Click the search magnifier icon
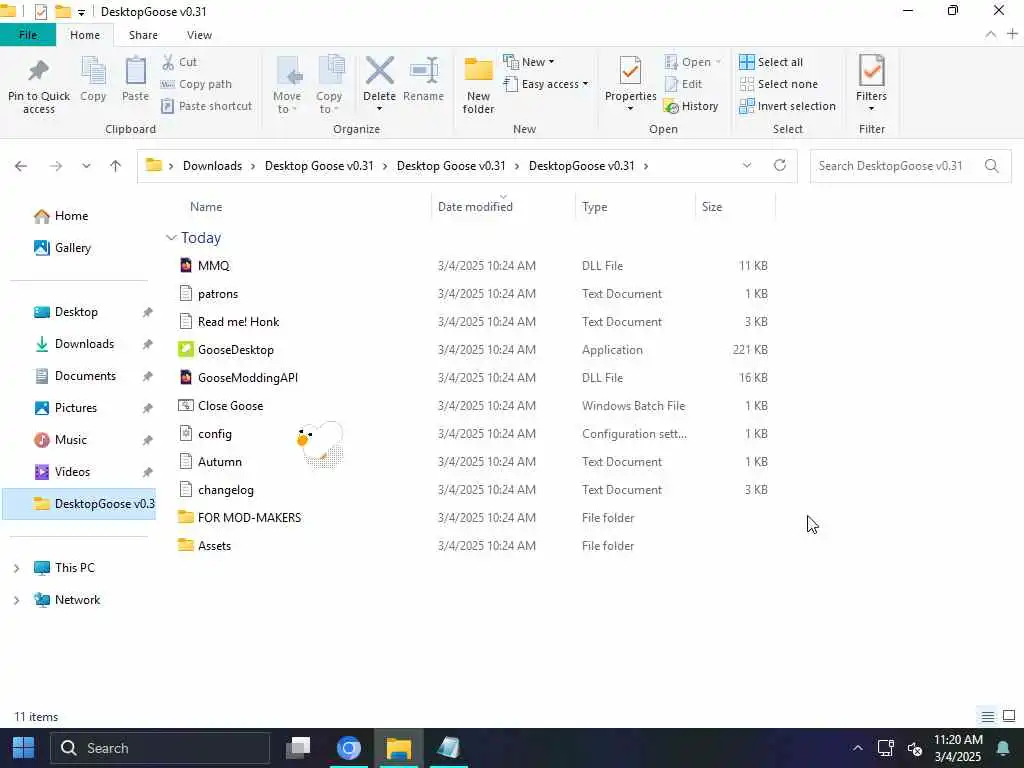Viewport: 1024px width, 768px height. 991,166
